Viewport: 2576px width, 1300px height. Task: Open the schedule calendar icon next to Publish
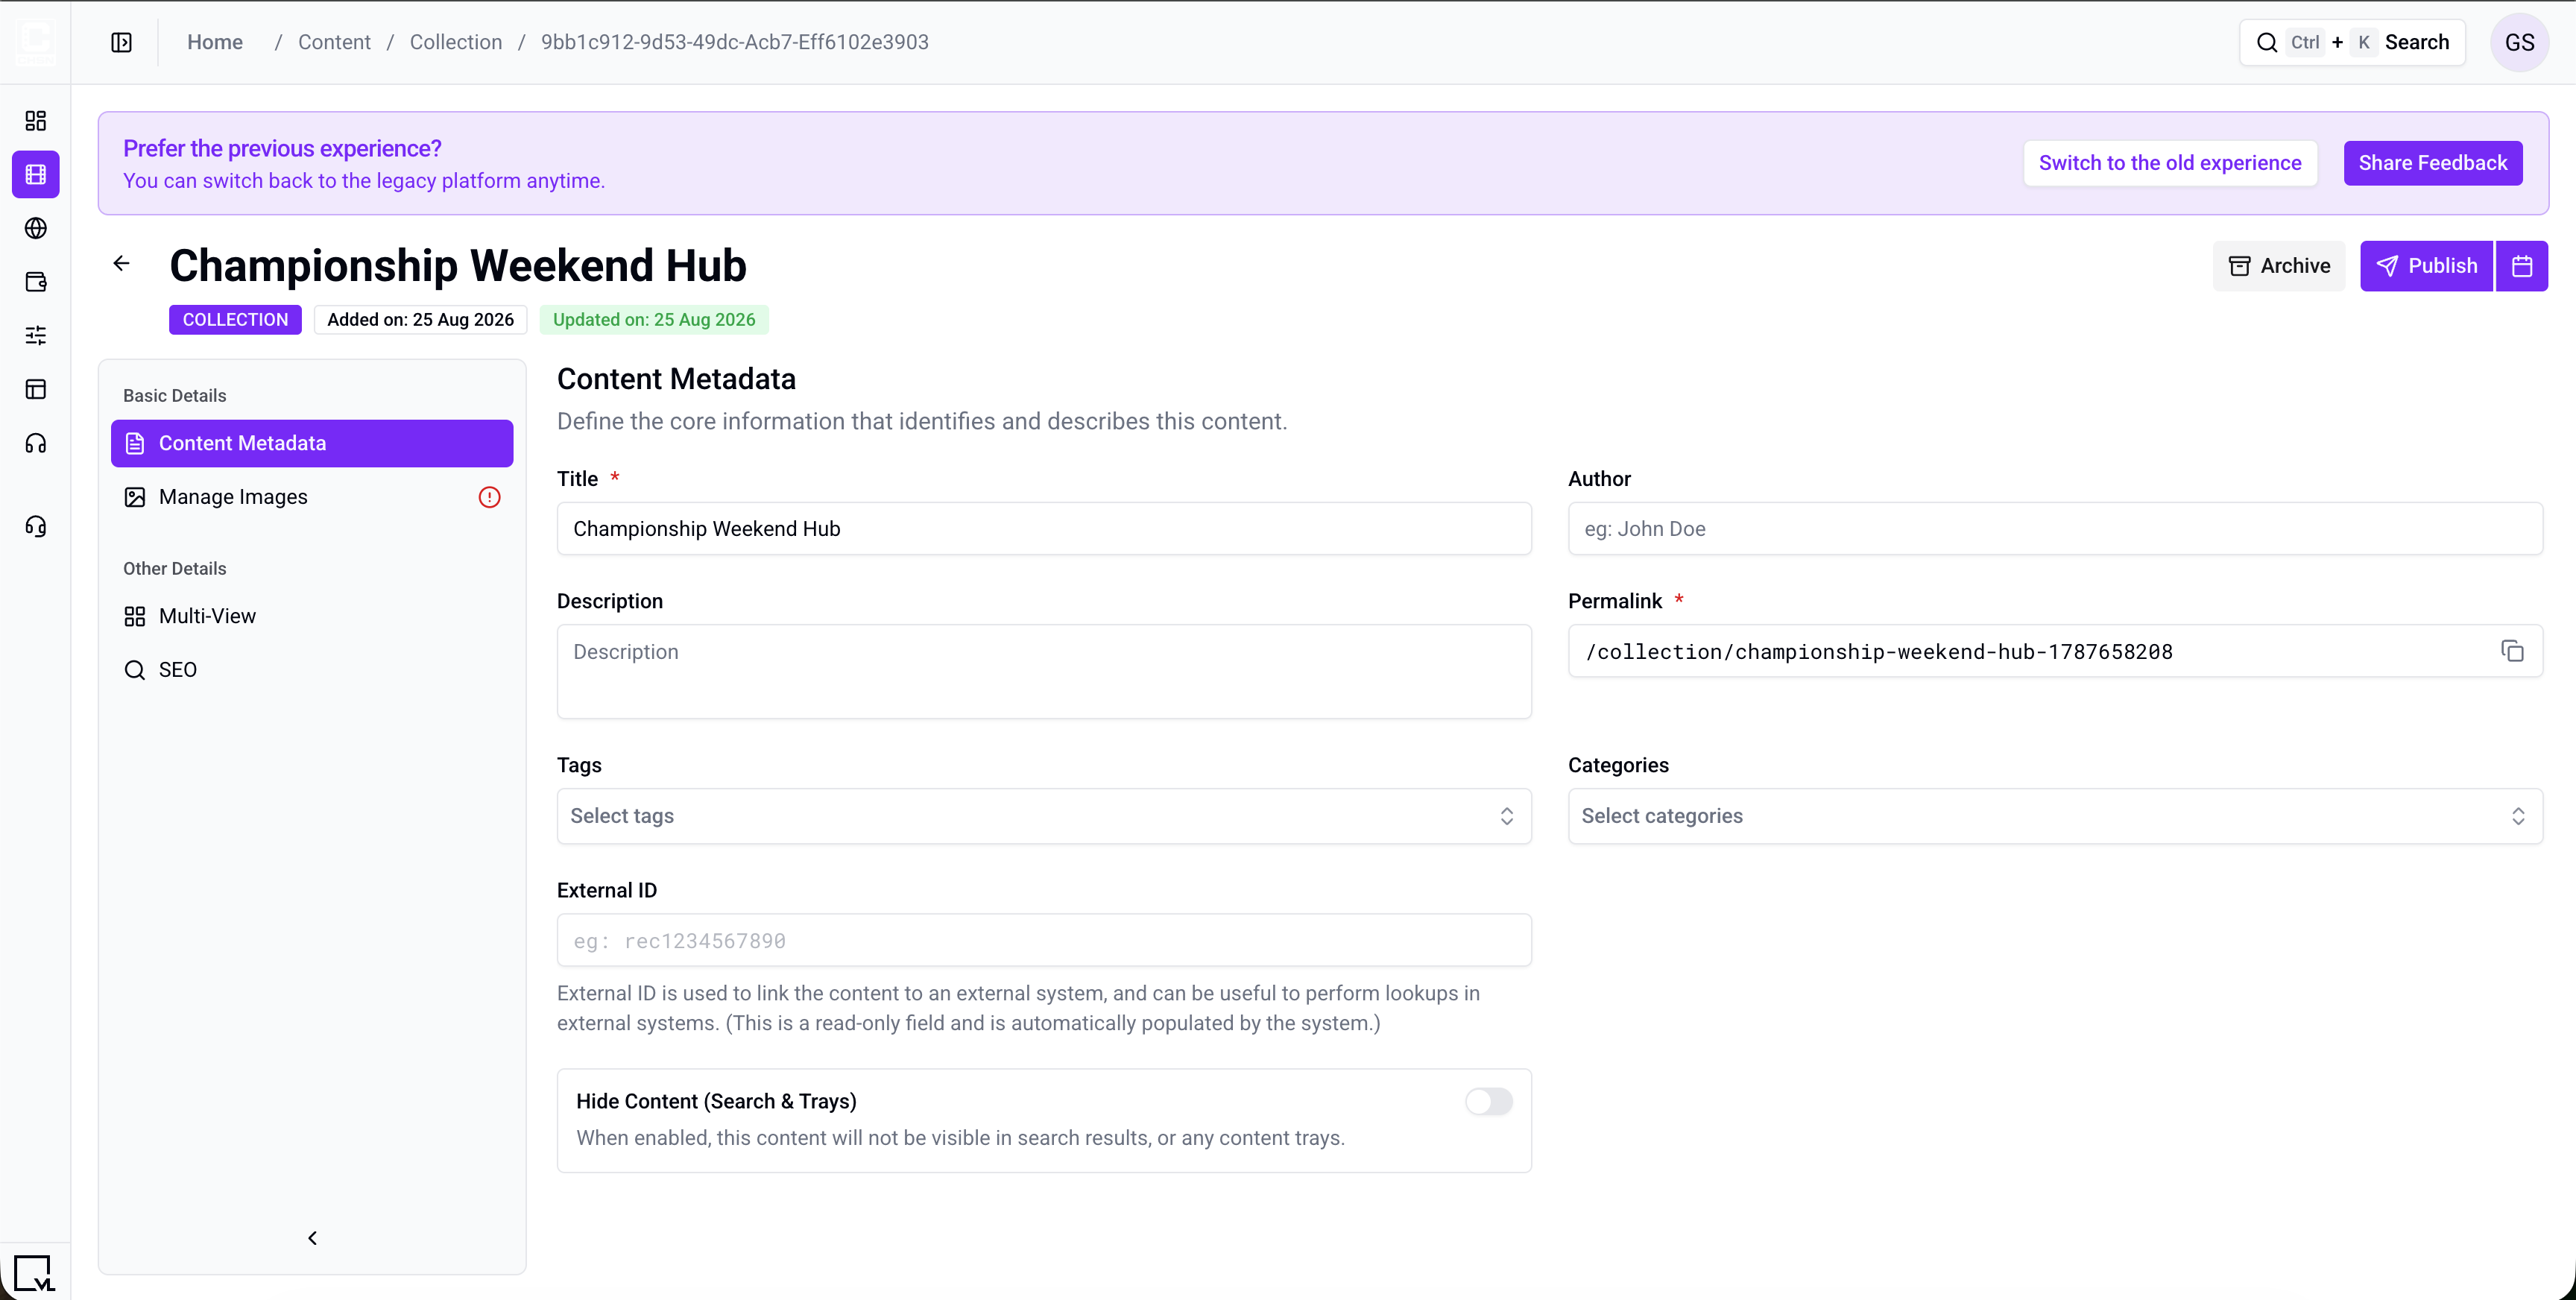(2521, 266)
